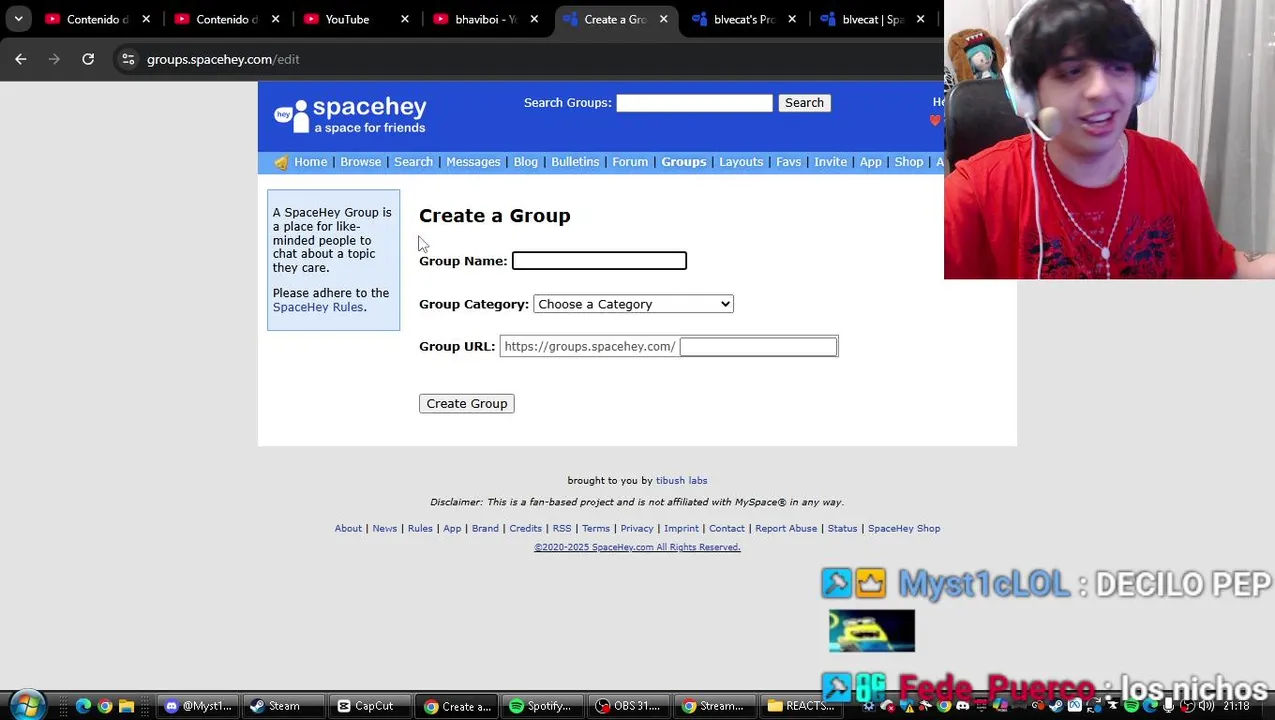Open the Status footer link

click(x=842, y=529)
